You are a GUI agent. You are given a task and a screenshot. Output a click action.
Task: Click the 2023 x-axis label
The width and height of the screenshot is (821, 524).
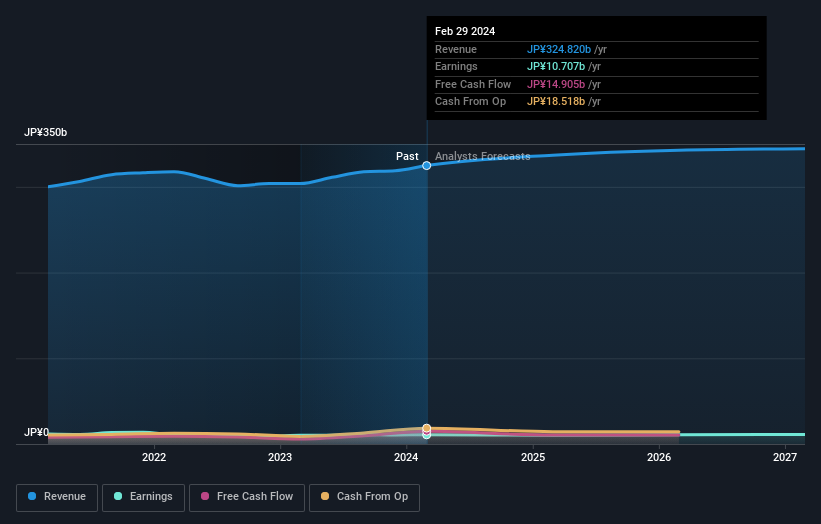[x=280, y=457]
